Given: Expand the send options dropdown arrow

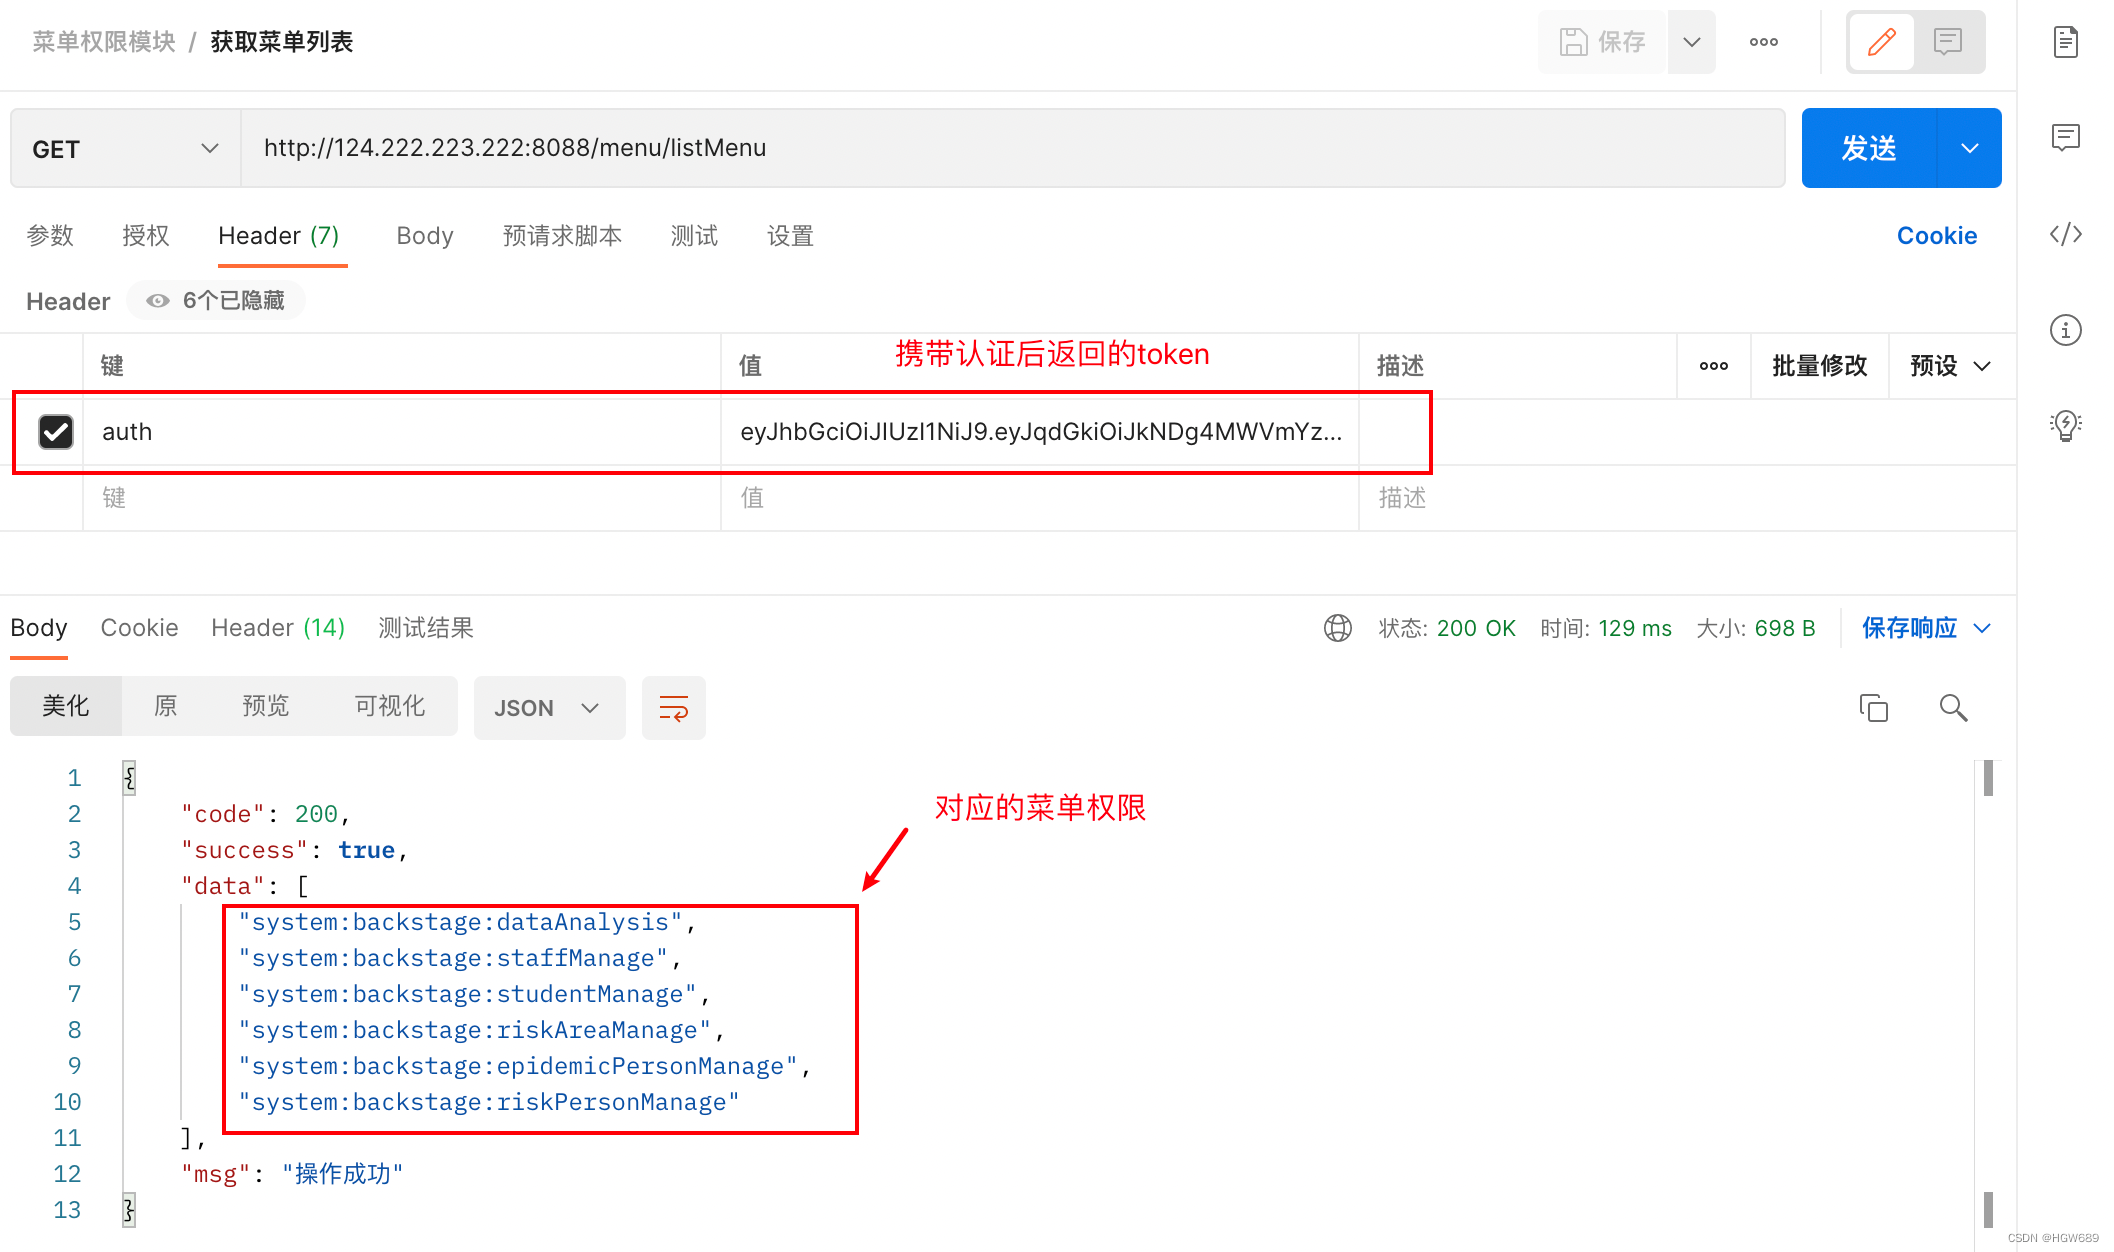Looking at the screenshot, I should 1970,148.
